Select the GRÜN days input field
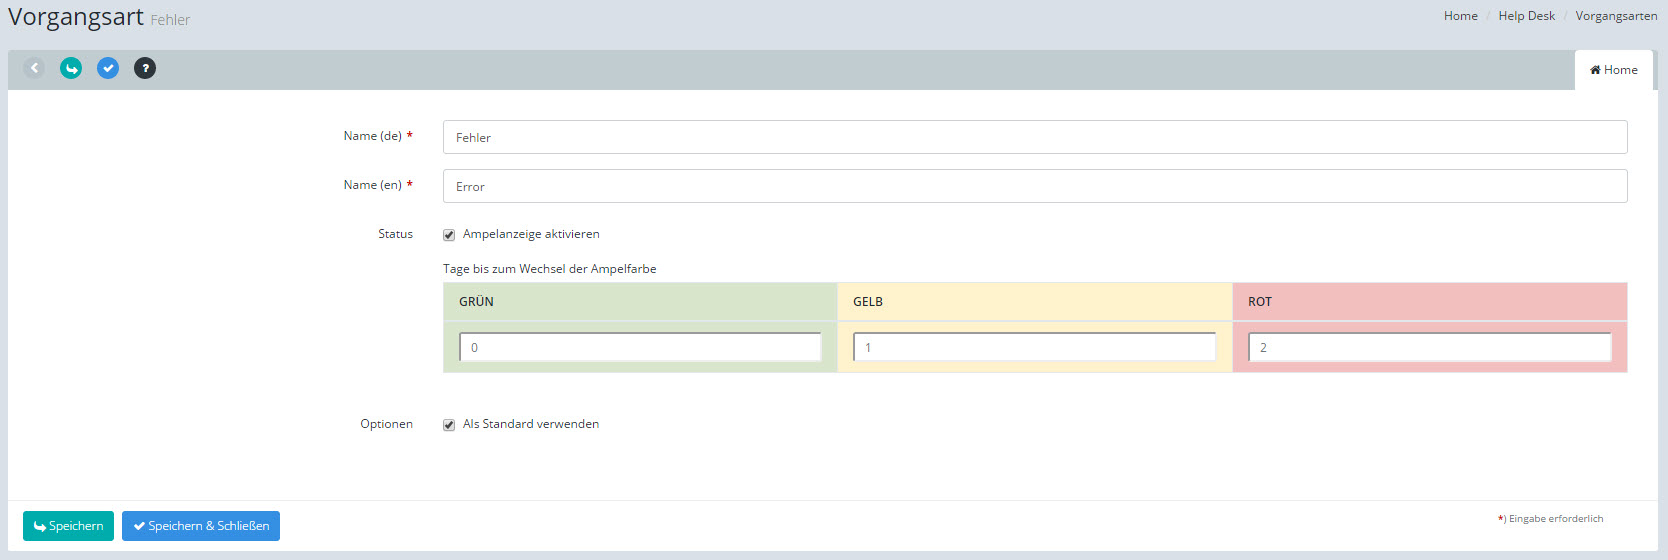Viewport: 1668px width, 560px height. coord(640,347)
